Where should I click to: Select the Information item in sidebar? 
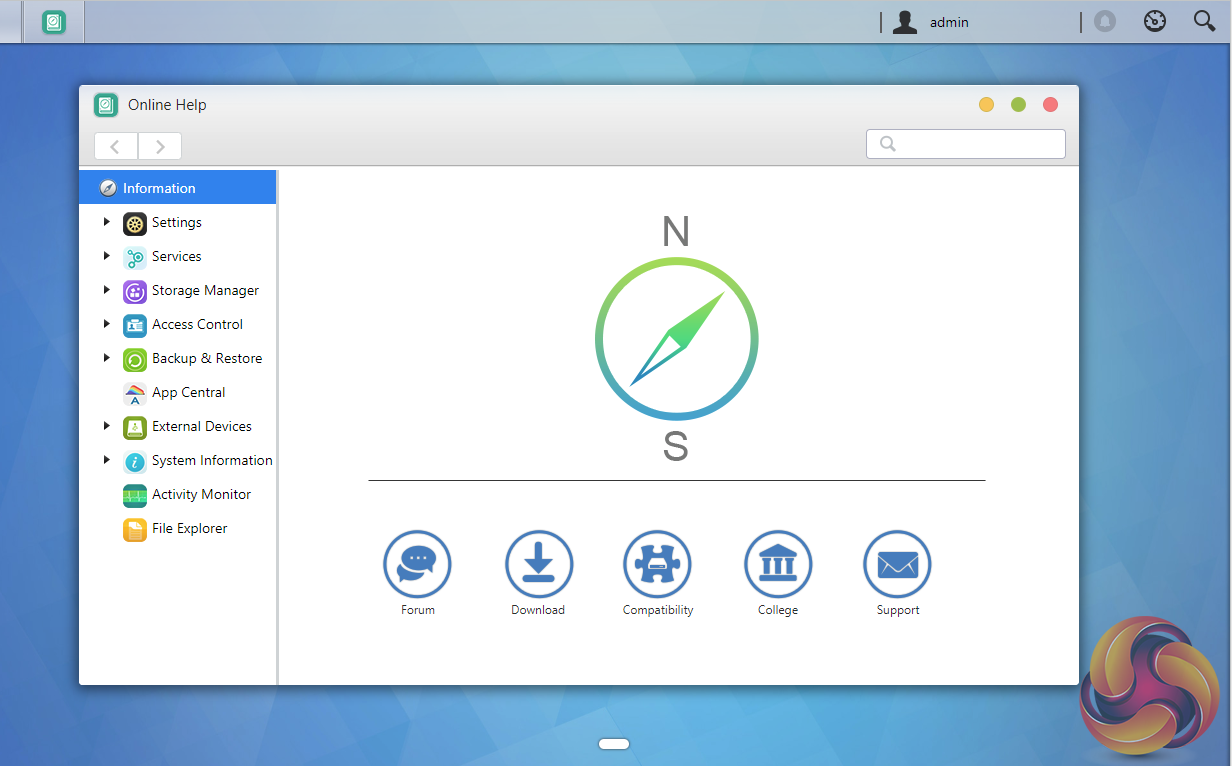click(x=177, y=188)
